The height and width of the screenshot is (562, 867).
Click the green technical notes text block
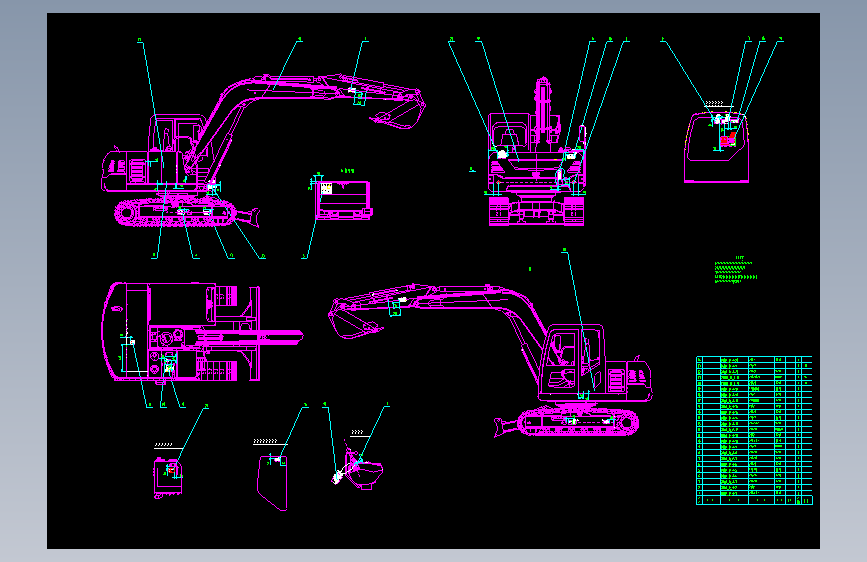coord(736,270)
